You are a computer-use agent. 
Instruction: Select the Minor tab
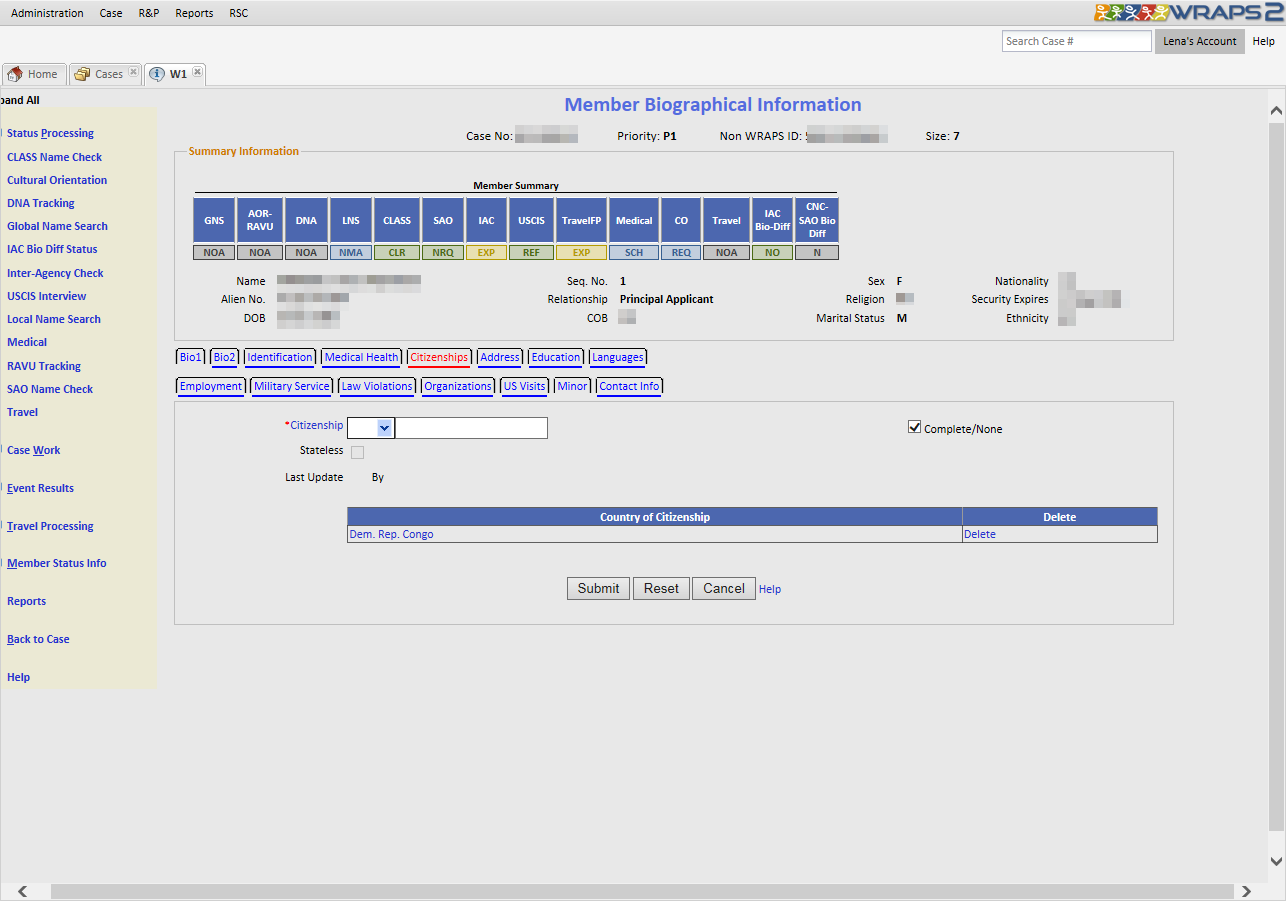click(x=573, y=386)
